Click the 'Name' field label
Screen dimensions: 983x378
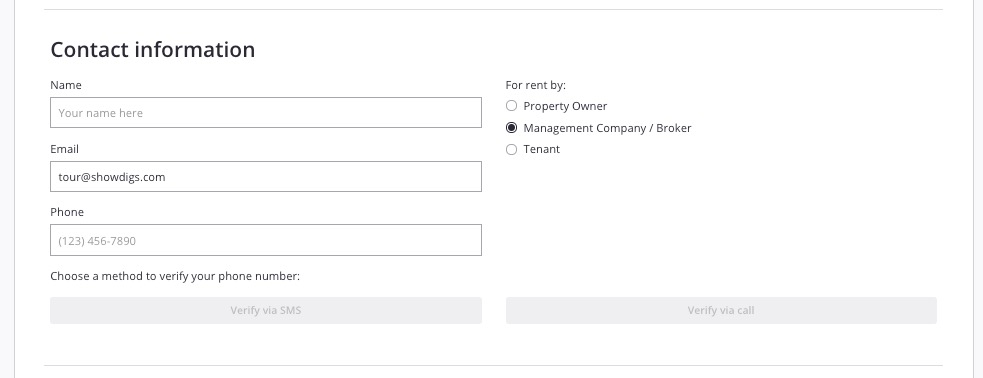66,85
